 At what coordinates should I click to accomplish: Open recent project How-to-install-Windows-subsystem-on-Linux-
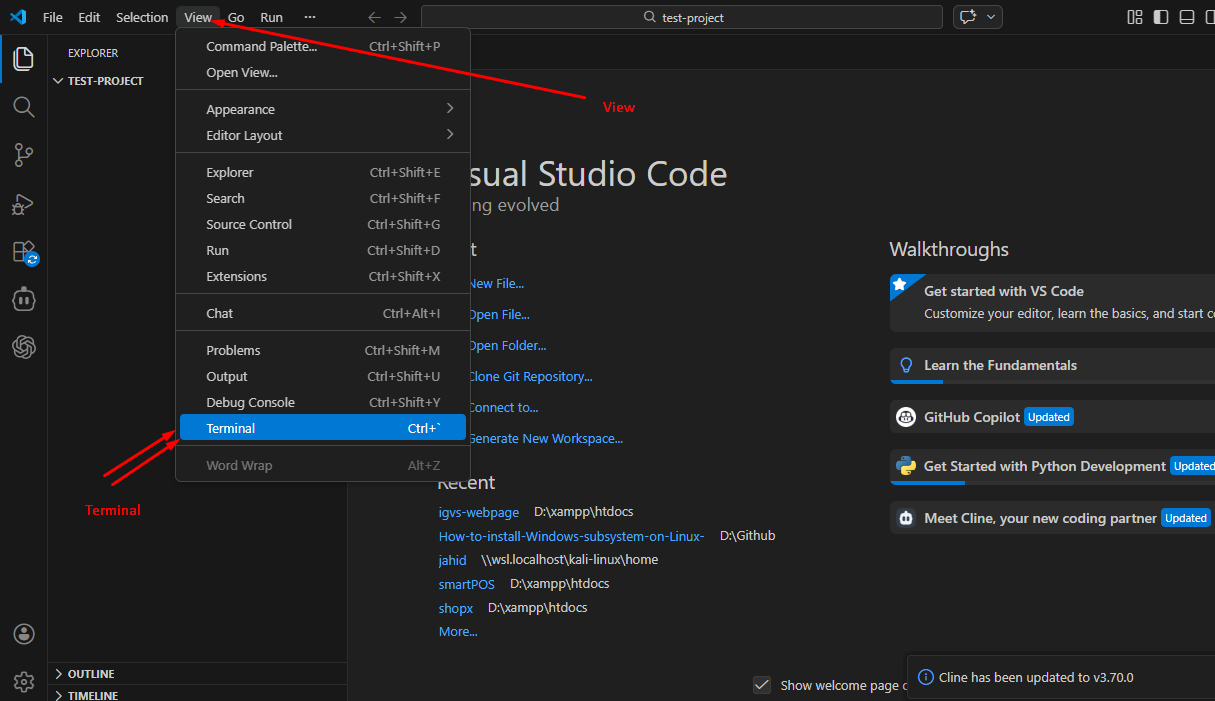pos(571,536)
